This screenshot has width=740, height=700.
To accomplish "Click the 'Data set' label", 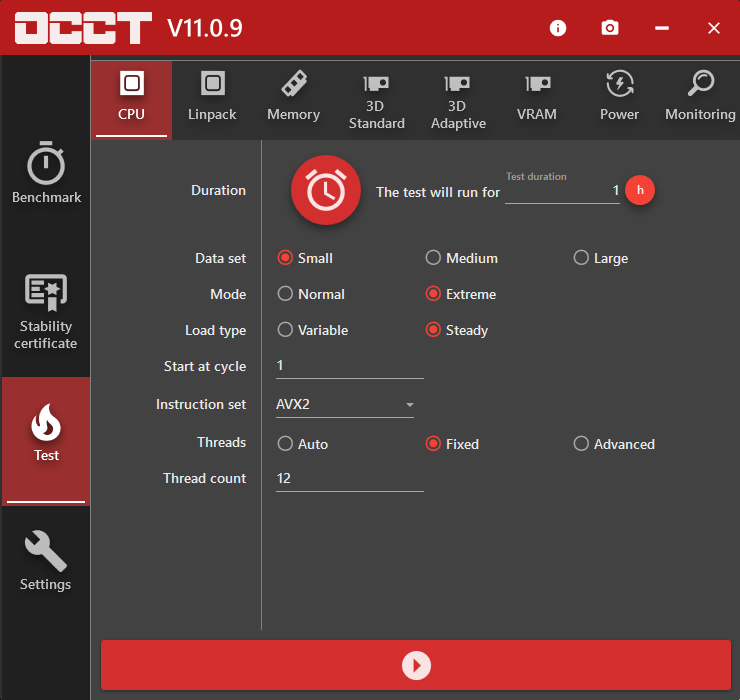I will point(220,258).
